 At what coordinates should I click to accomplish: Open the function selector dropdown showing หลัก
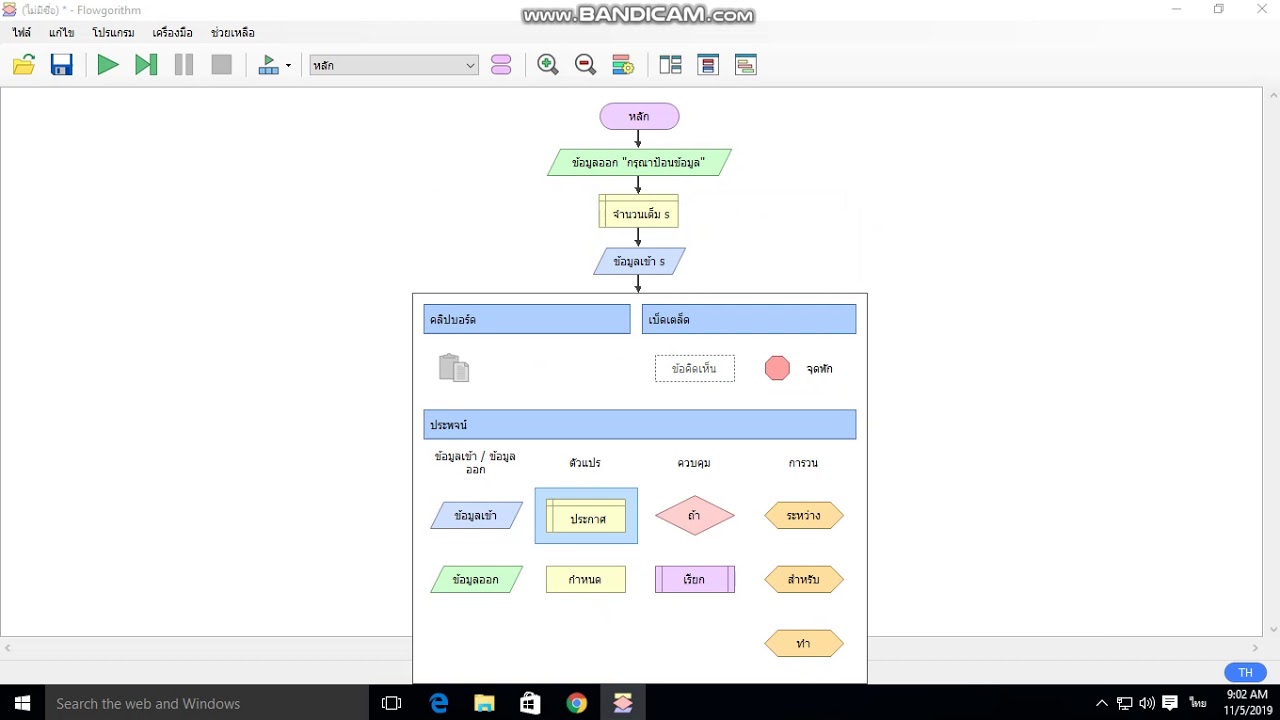coord(394,65)
